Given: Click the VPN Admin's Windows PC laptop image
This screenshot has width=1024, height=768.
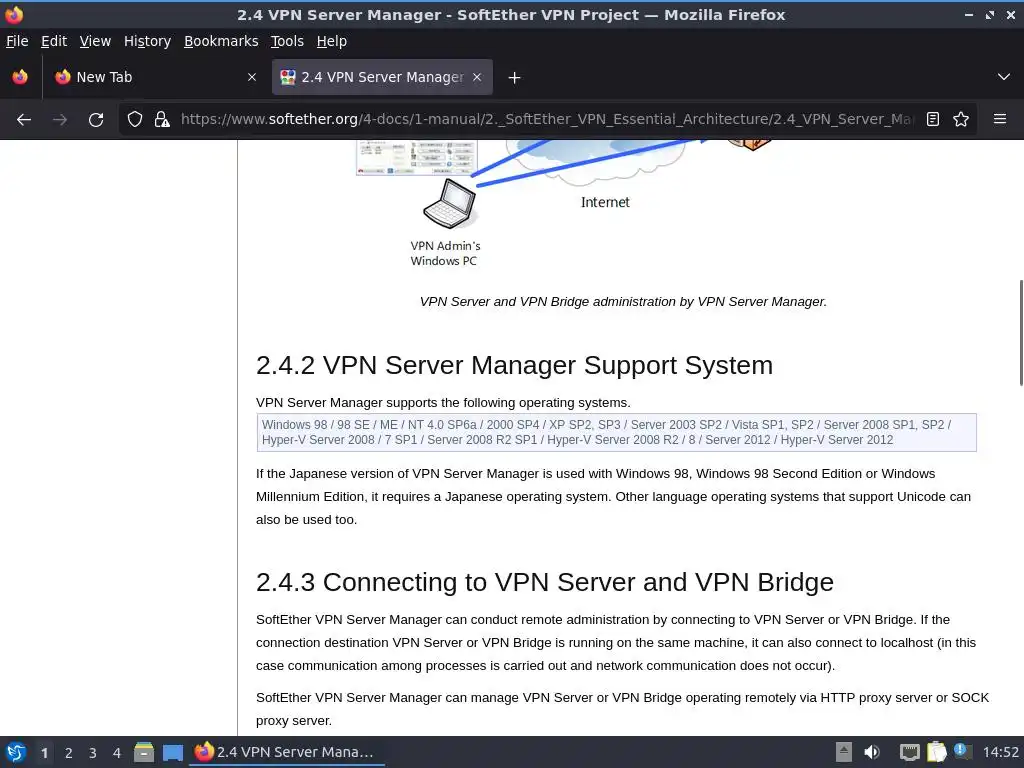Looking at the screenshot, I should (449, 203).
